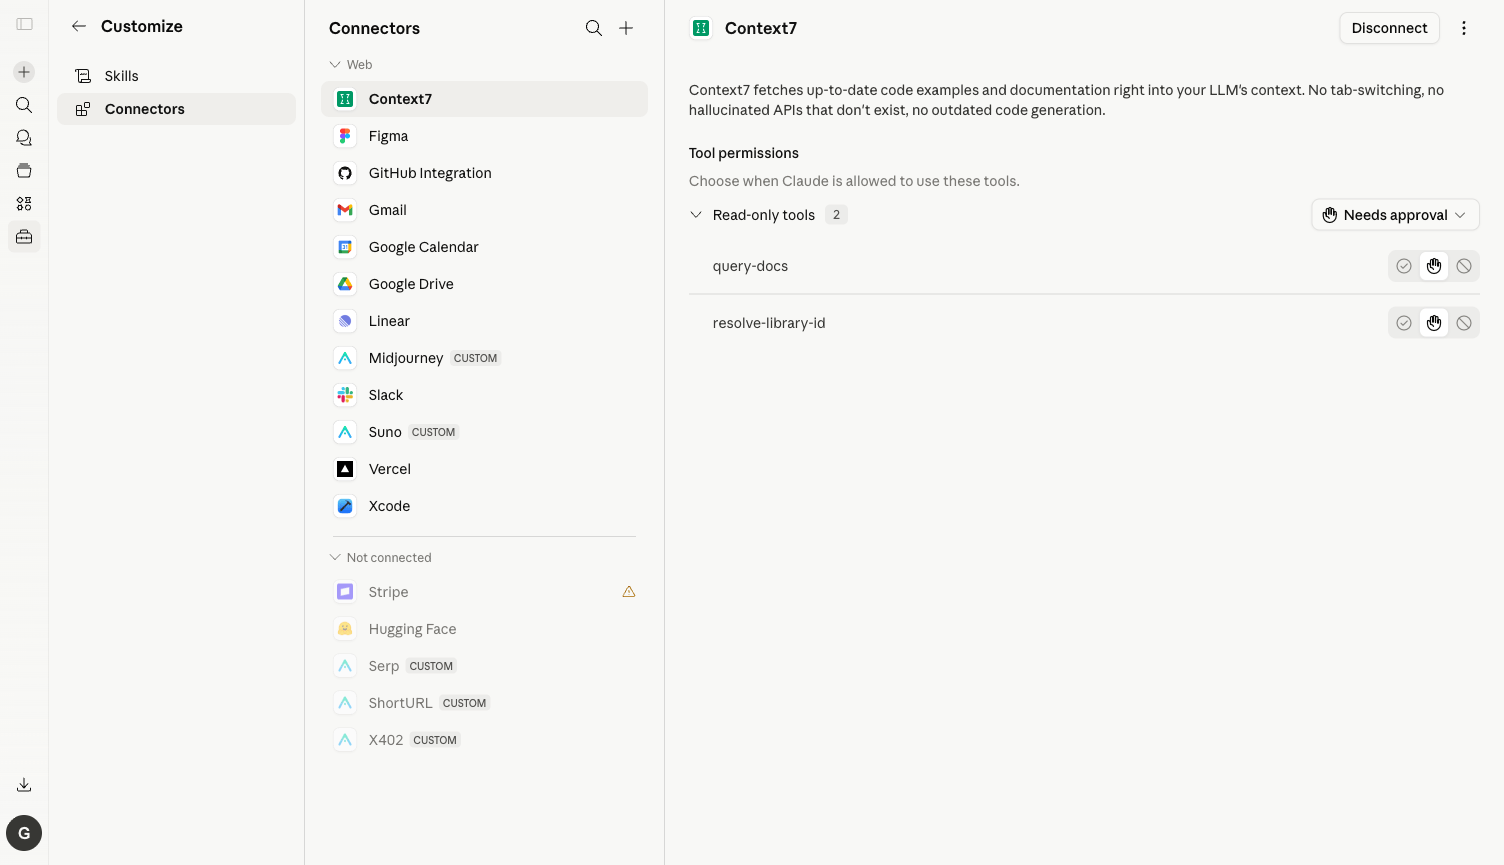
Task: Click the read-only tools count badge
Action: click(836, 215)
